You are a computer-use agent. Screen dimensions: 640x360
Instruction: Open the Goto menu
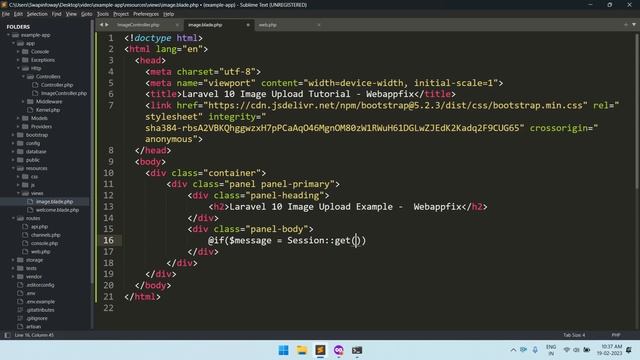click(x=87, y=14)
